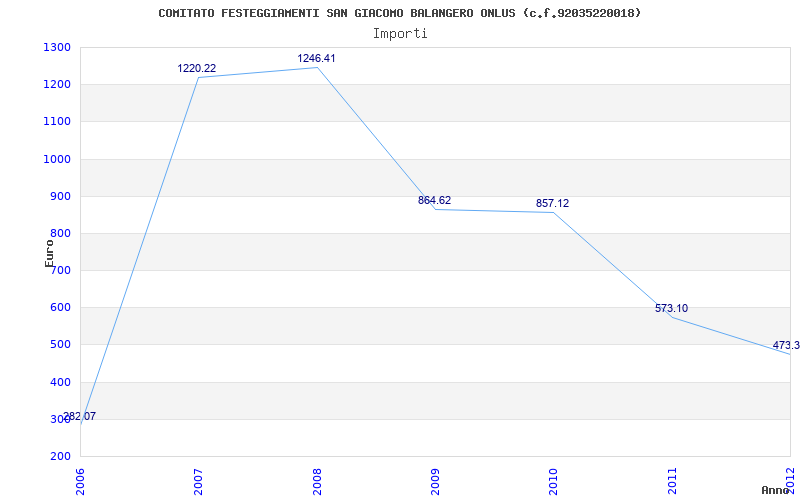This screenshot has height=500, width=800.
Task: Click the 473.3 data label
Action: (x=786, y=345)
